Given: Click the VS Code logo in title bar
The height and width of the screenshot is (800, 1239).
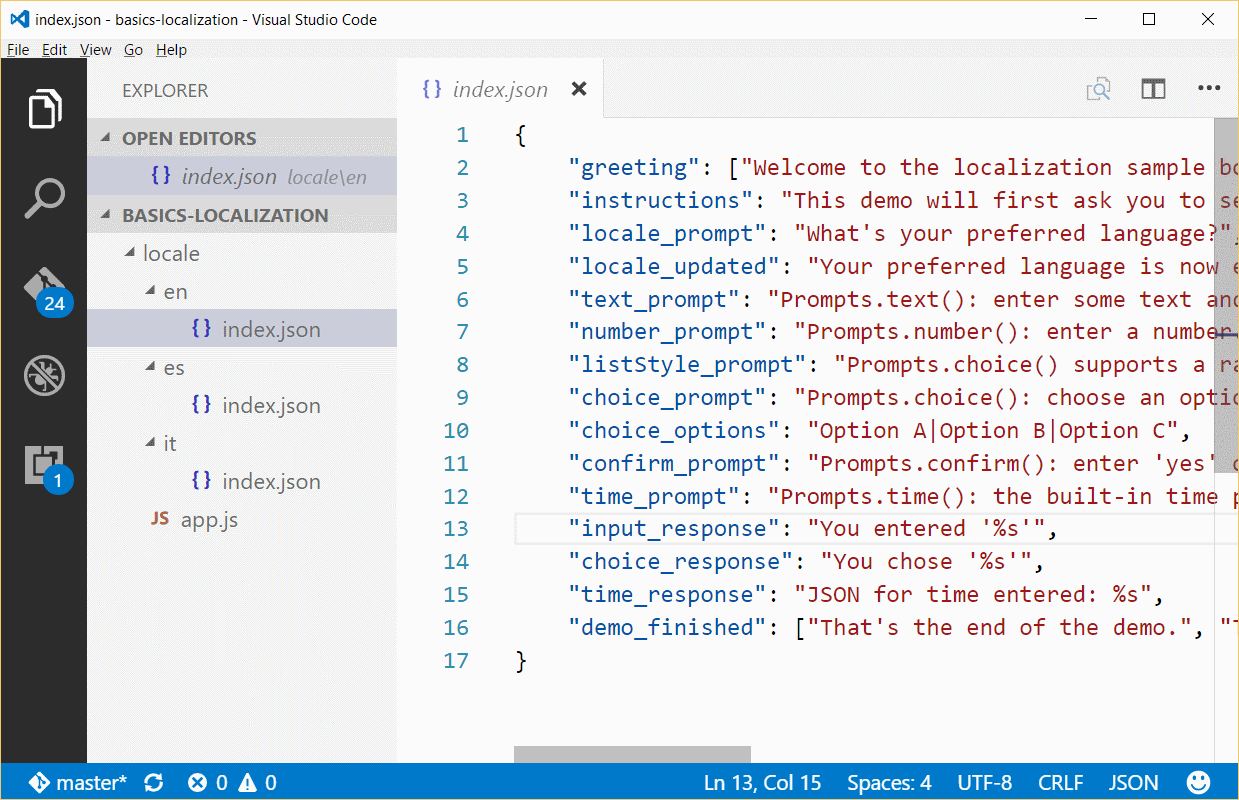Looking at the screenshot, I should point(18,19).
